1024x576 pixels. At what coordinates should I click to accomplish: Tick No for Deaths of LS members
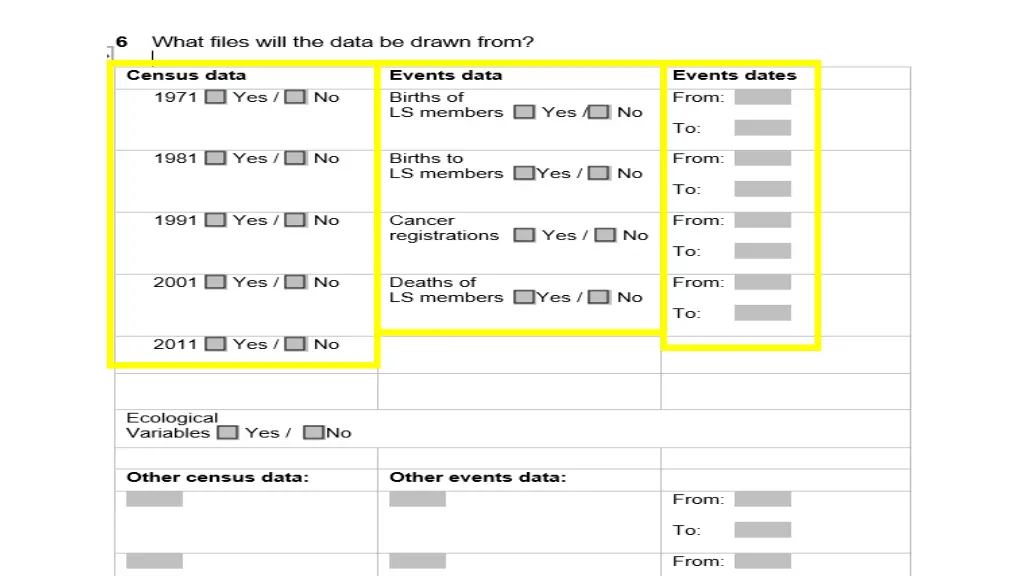coord(598,297)
